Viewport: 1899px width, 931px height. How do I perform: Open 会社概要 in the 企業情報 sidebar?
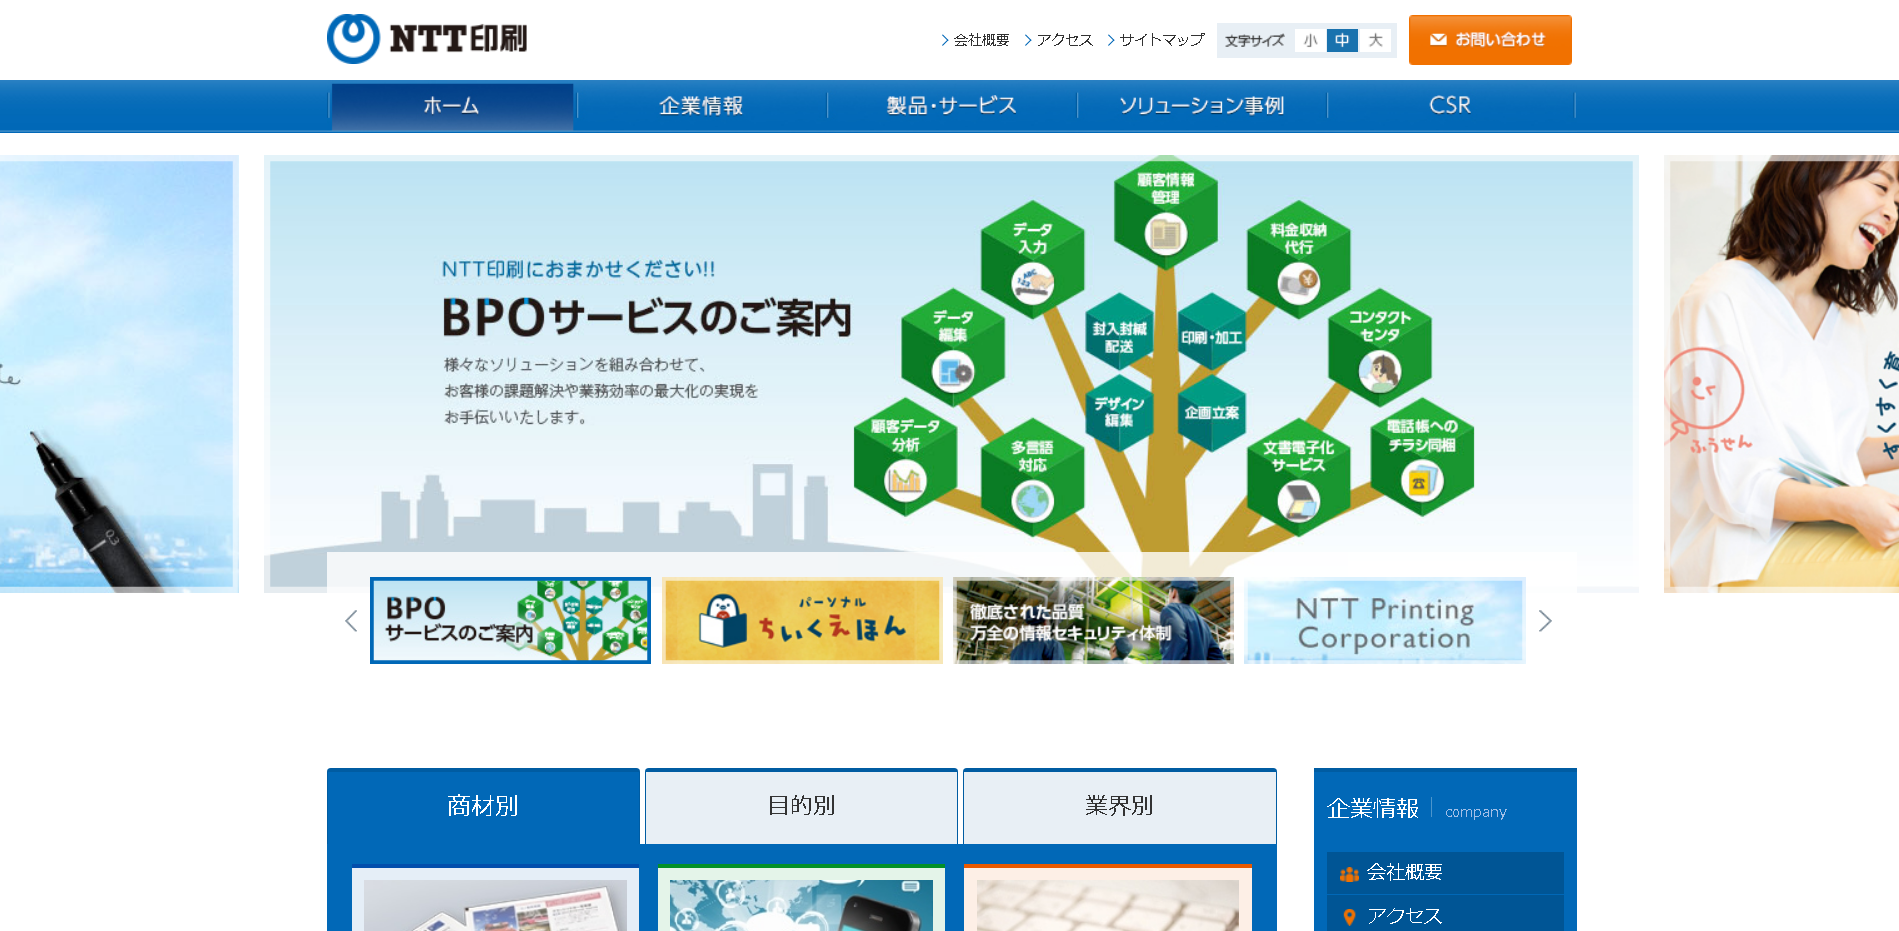coord(1445,873)
